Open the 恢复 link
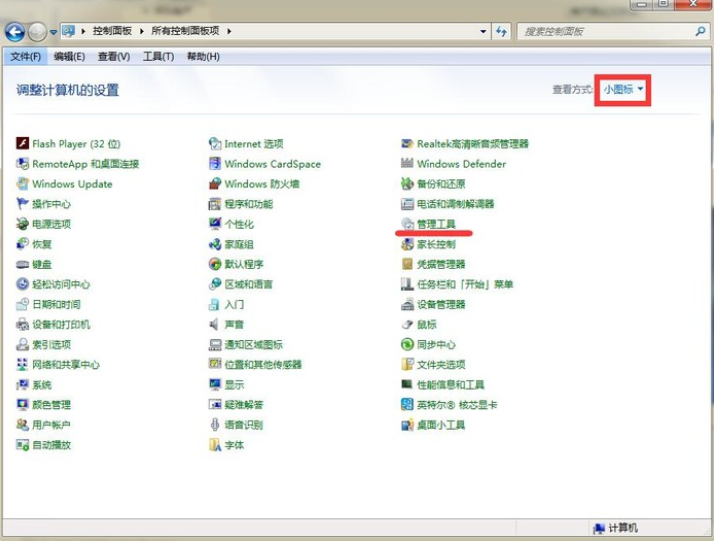714x541 pixels. tap(41, 244)
